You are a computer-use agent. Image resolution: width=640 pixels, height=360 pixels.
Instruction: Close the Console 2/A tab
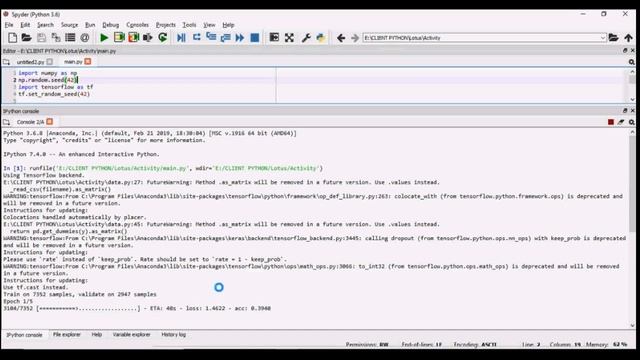(49, 122)
